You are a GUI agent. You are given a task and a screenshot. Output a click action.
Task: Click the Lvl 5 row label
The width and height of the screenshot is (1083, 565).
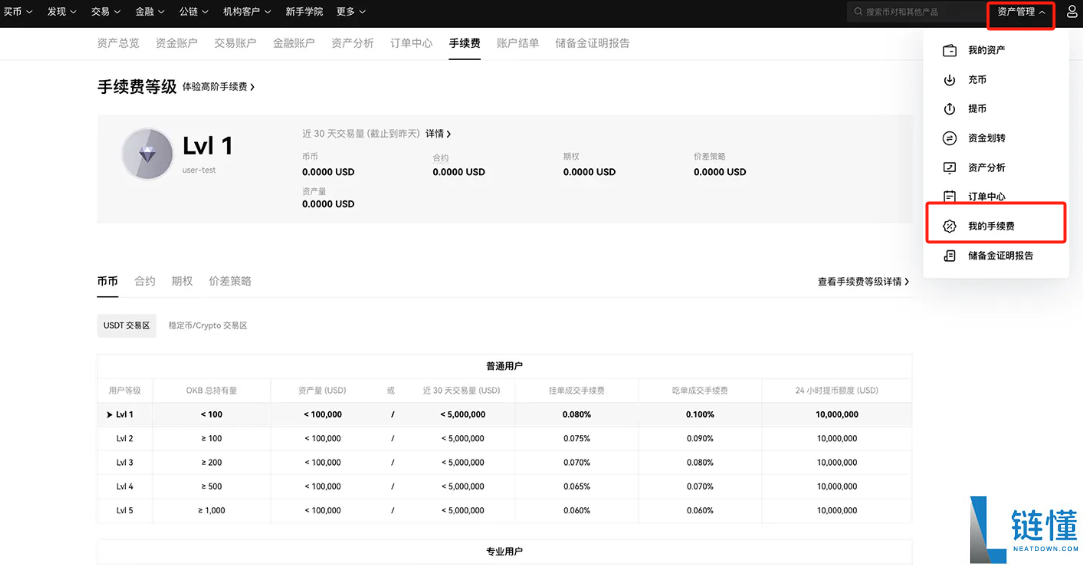point(124,510)
